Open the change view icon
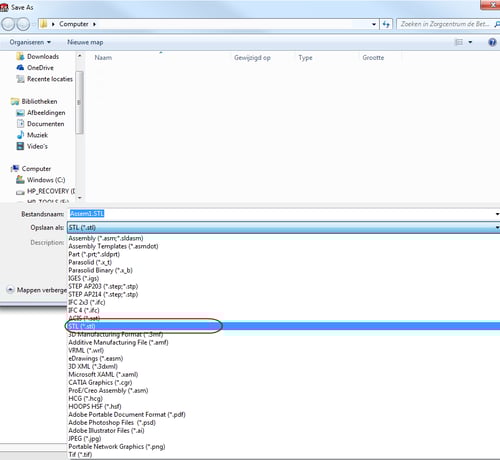500x460 pixels. coord(459,42)
